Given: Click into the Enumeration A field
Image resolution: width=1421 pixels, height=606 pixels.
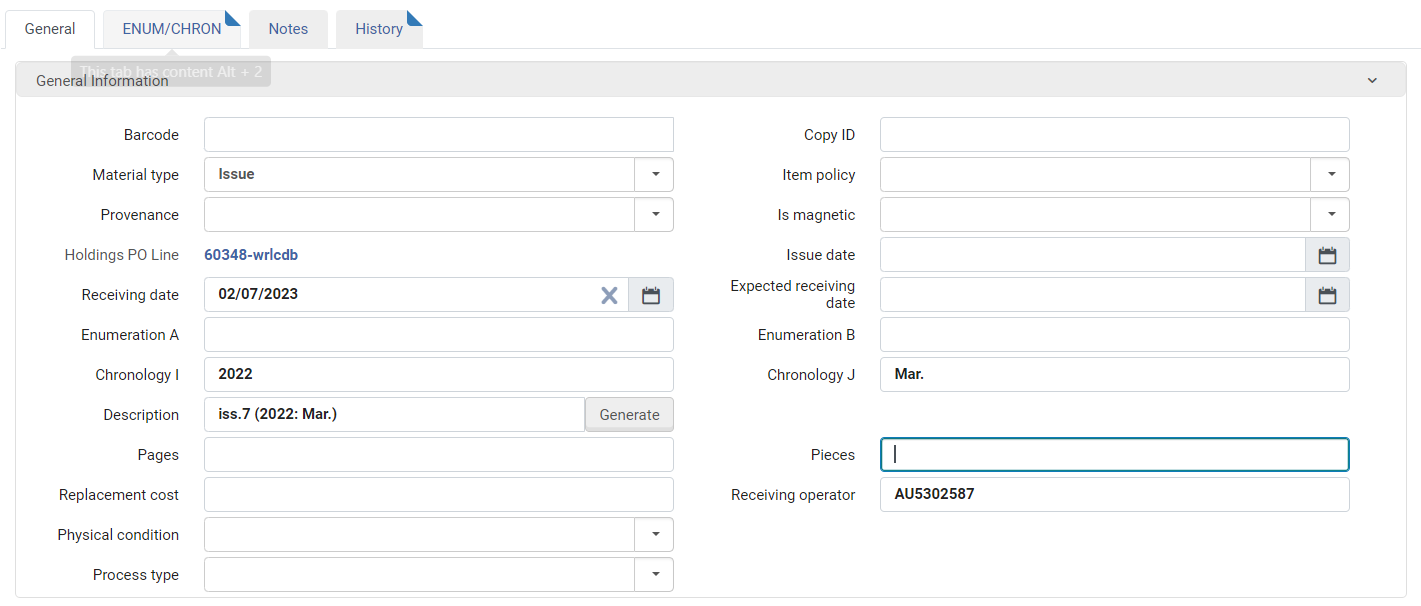Looking at the screenshot, I should [439, 335].
